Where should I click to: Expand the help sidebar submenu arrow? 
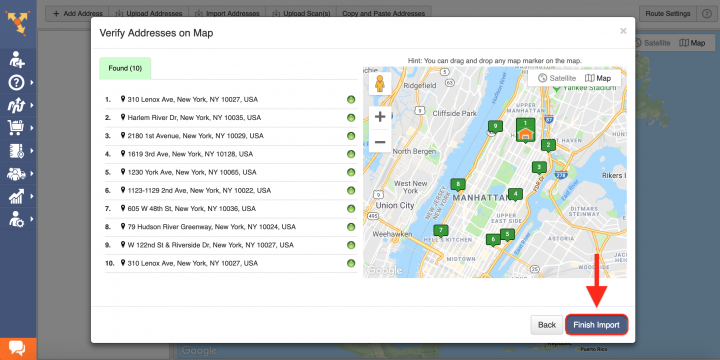click(x=32, y=83)
